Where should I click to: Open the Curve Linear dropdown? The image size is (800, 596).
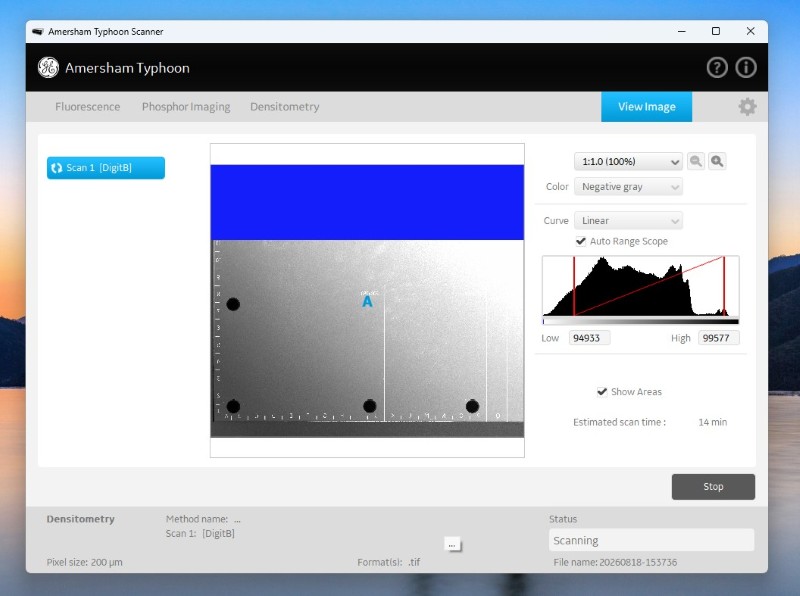pyautogui.click(x=628, y=221)
